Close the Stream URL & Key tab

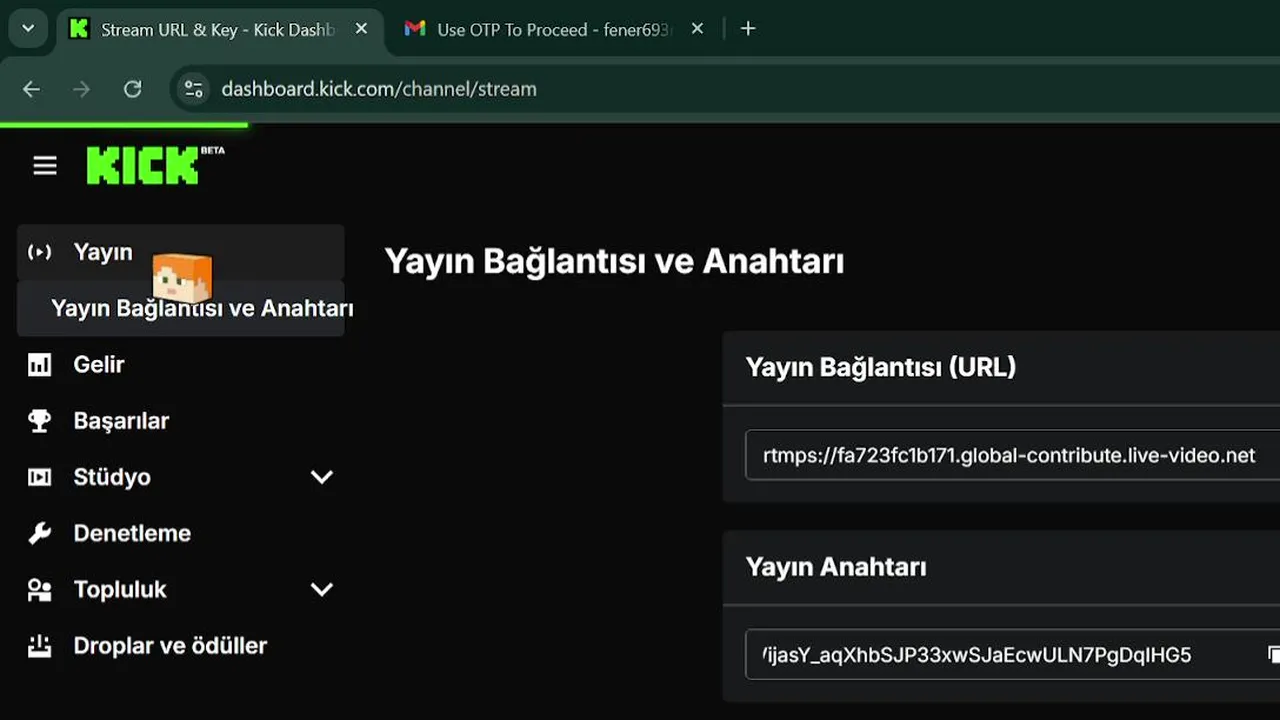pos(361,29)
